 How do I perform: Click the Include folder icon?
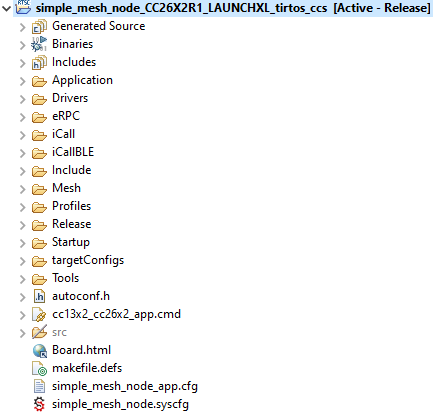click(39, 171)
